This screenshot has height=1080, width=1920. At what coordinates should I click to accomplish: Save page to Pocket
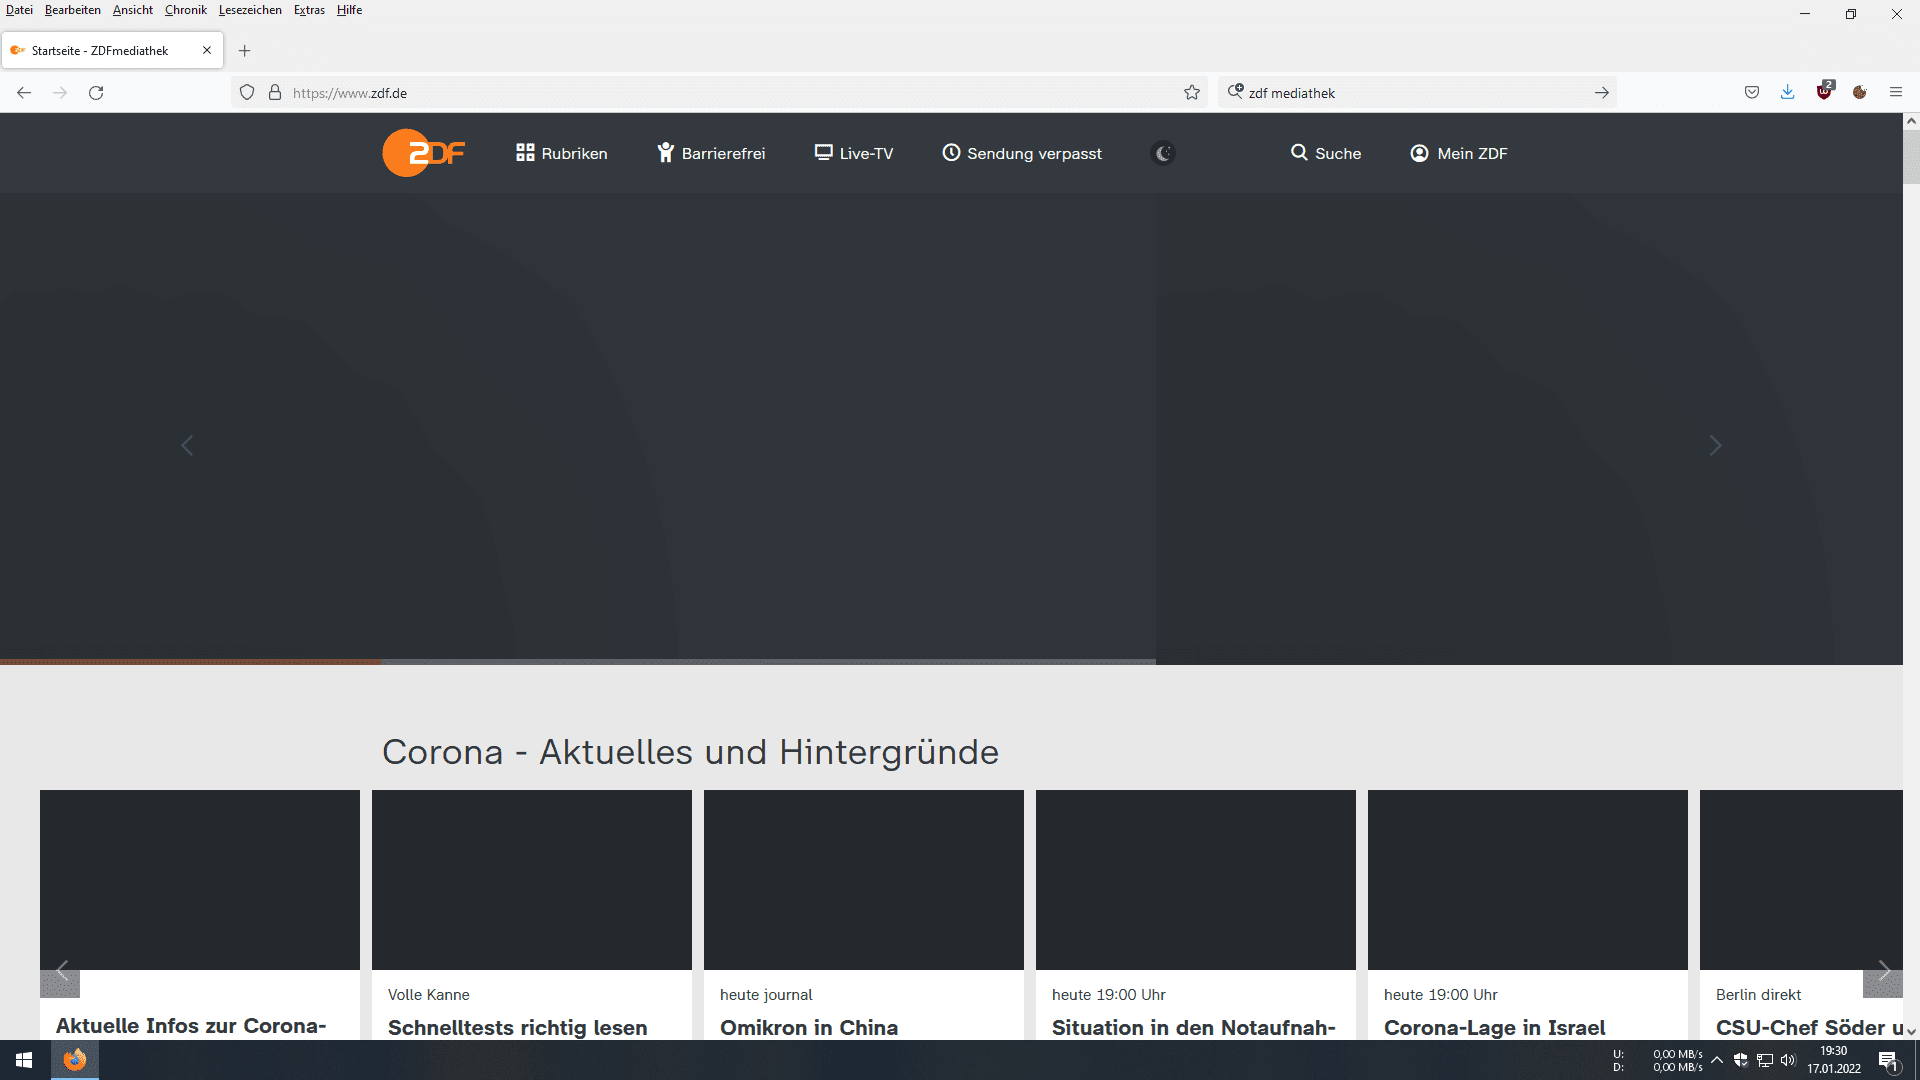(x=1752, y=92)
